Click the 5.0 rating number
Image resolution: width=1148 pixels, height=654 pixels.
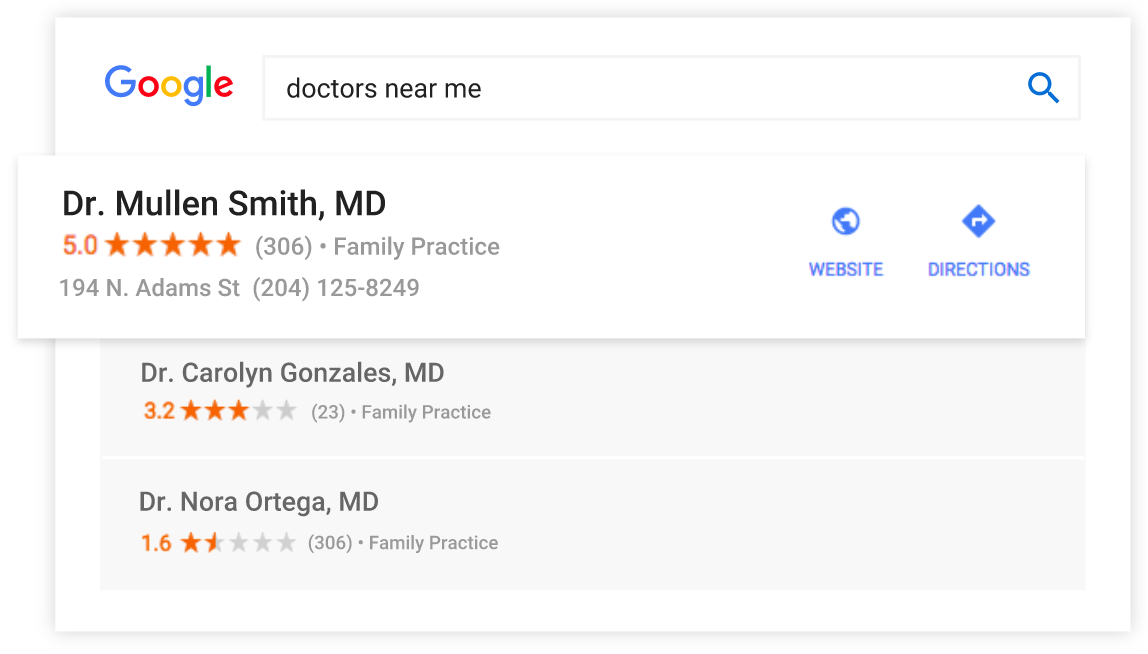(x=80, y=245)
